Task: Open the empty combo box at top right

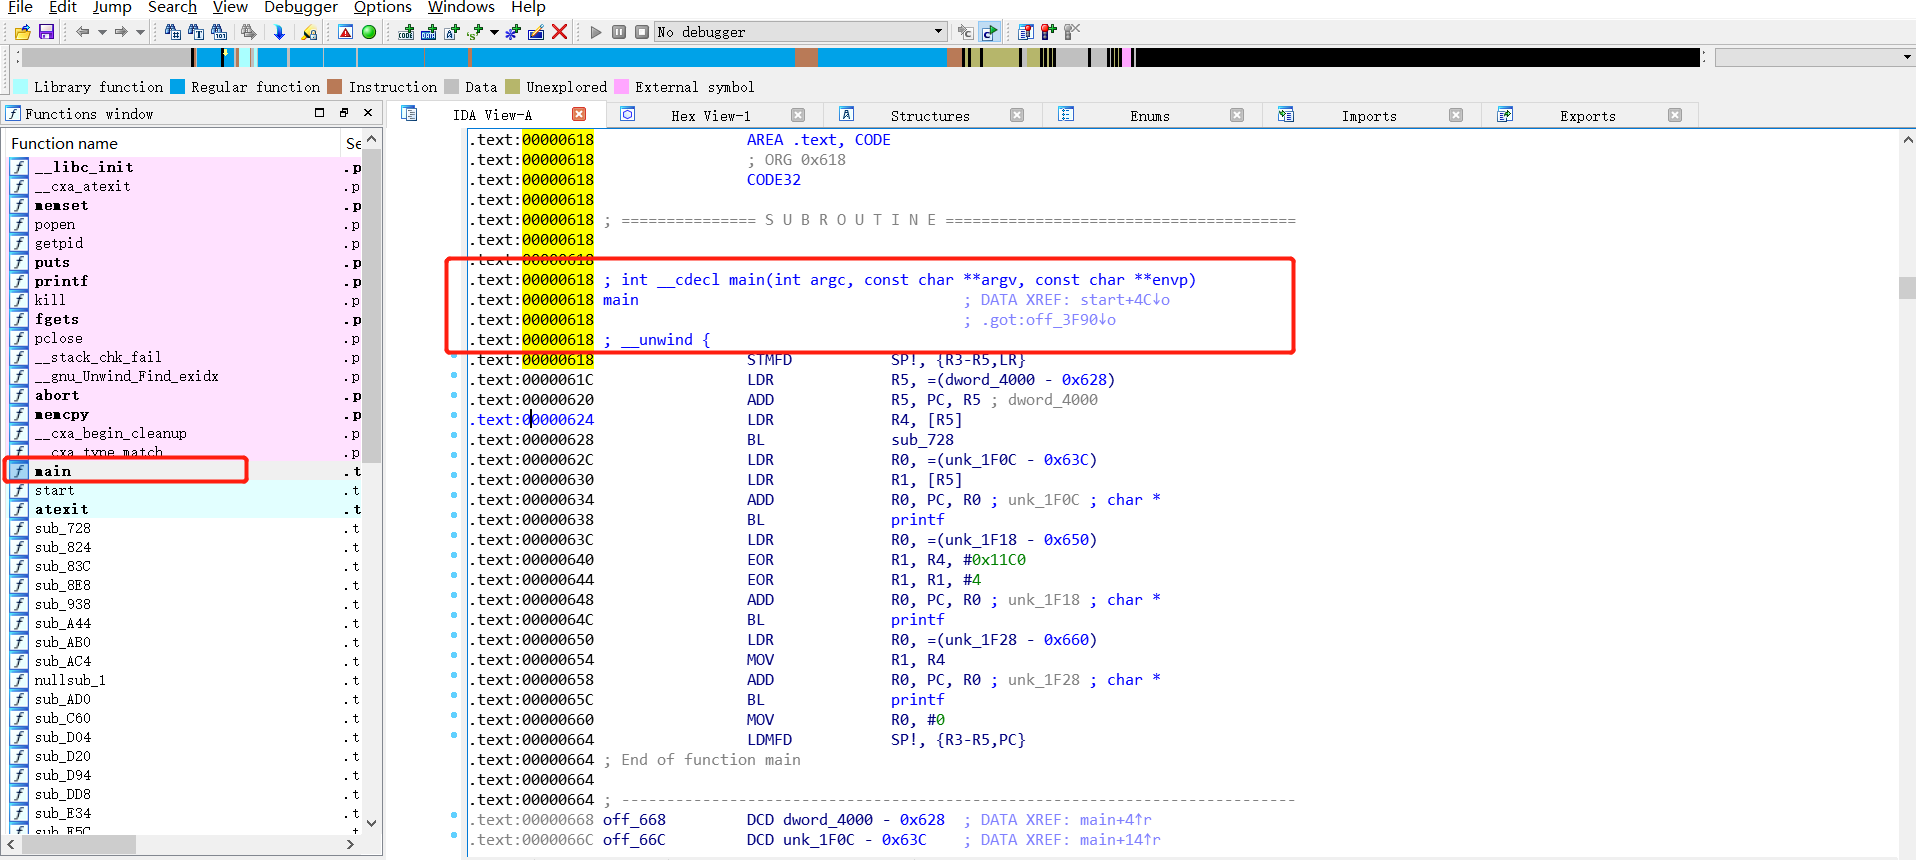Action: (1815, 58)
